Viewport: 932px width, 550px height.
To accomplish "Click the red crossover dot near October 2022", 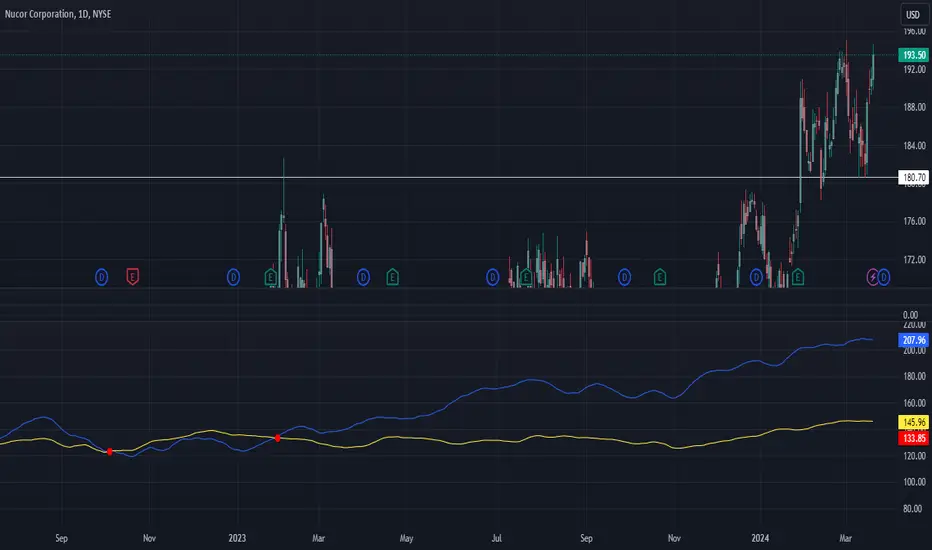I will [109, 452].
